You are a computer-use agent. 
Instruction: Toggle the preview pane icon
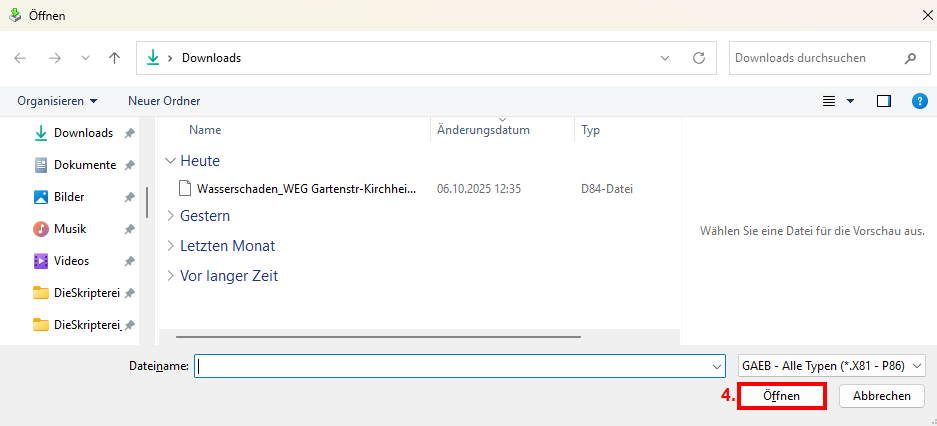tap(884, 101)
